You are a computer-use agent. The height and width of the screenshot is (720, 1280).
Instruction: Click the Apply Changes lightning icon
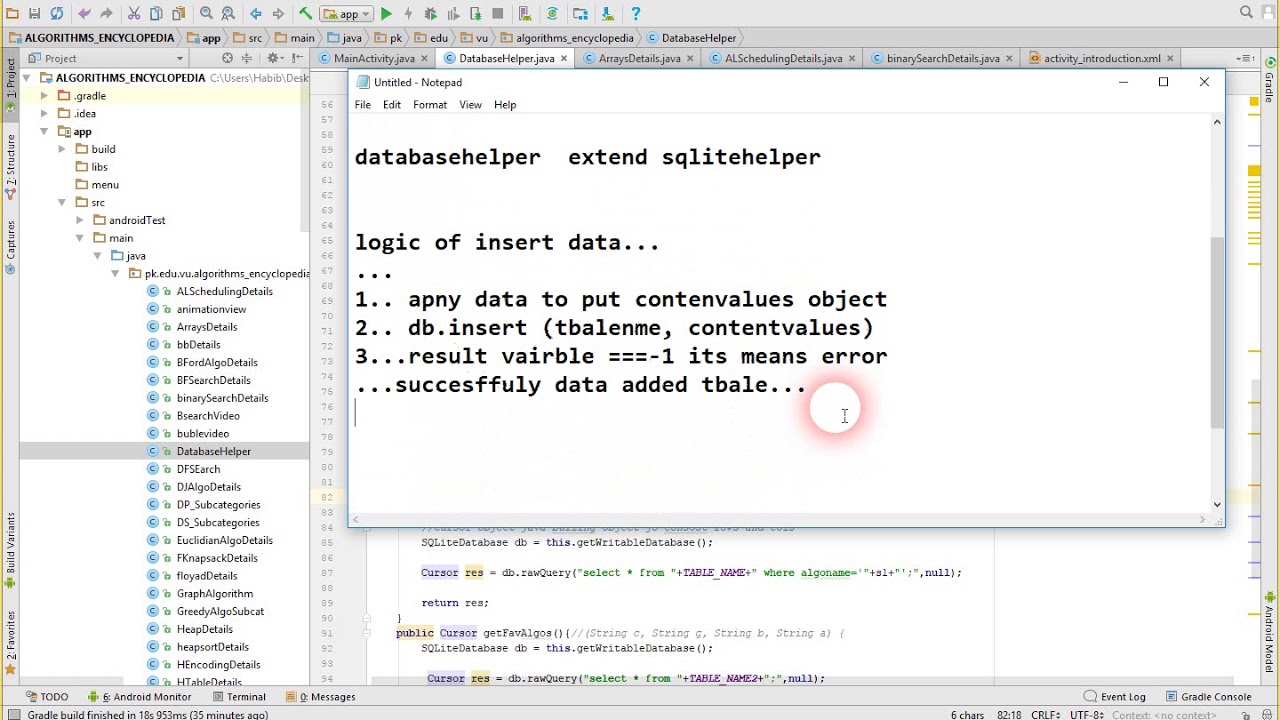coord(408,14)
